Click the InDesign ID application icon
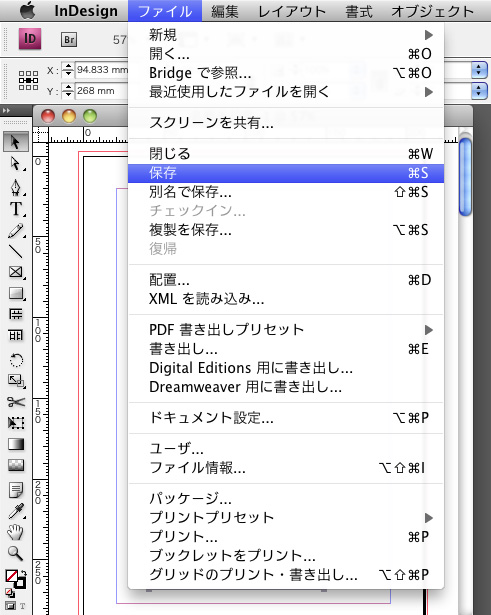 30,39
